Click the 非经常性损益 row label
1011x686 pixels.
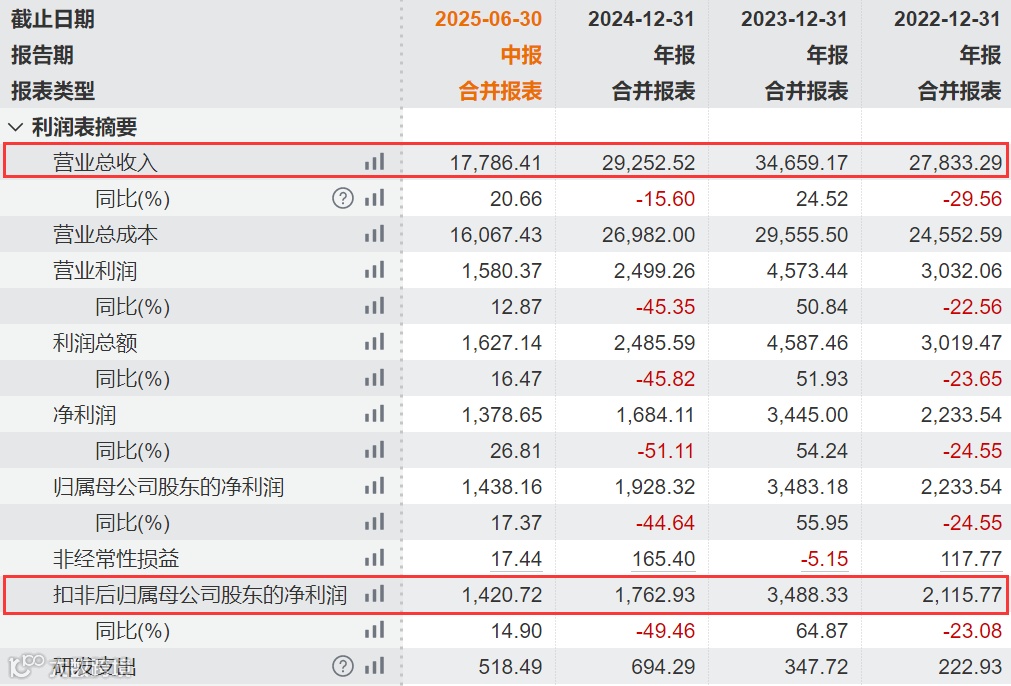coord(116,559)
